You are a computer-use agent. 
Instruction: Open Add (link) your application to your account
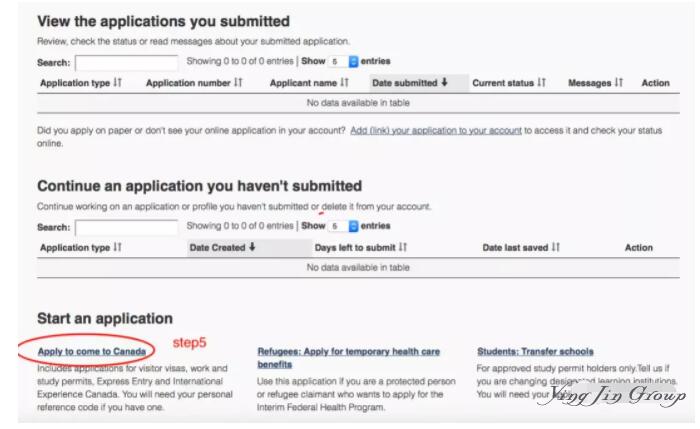click(436, 131)
